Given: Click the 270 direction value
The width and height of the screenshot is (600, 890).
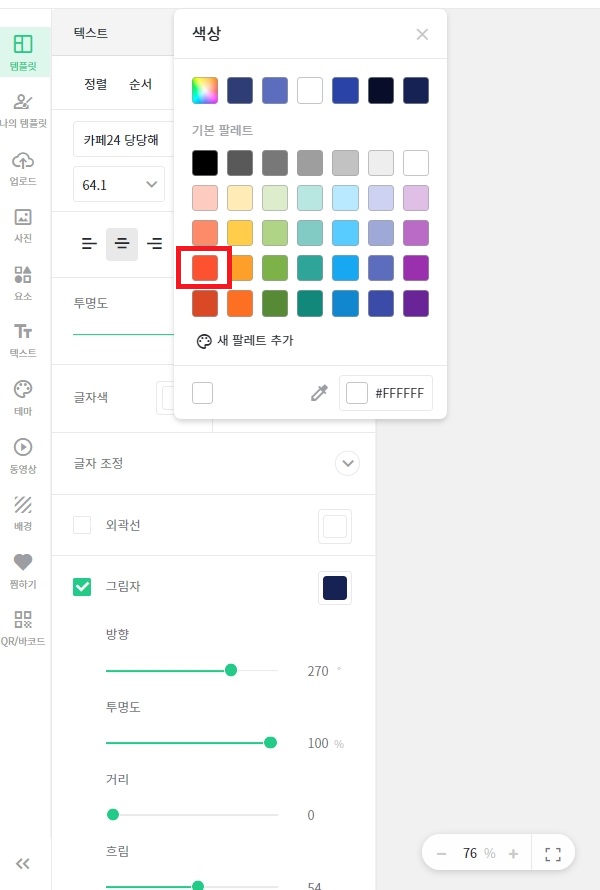Looking at the screenshot, I should [318, 671].
